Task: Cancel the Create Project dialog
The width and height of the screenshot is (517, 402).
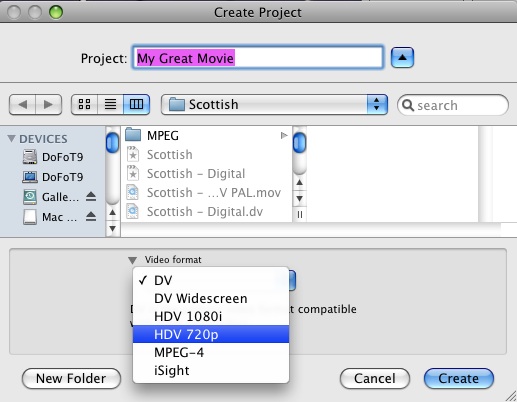Action: pyautogui.click(x=375, y=378)
